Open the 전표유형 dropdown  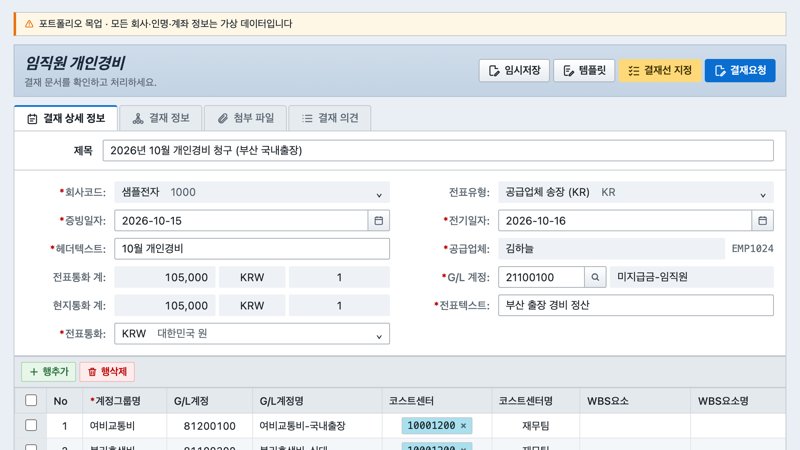[636, 192]
